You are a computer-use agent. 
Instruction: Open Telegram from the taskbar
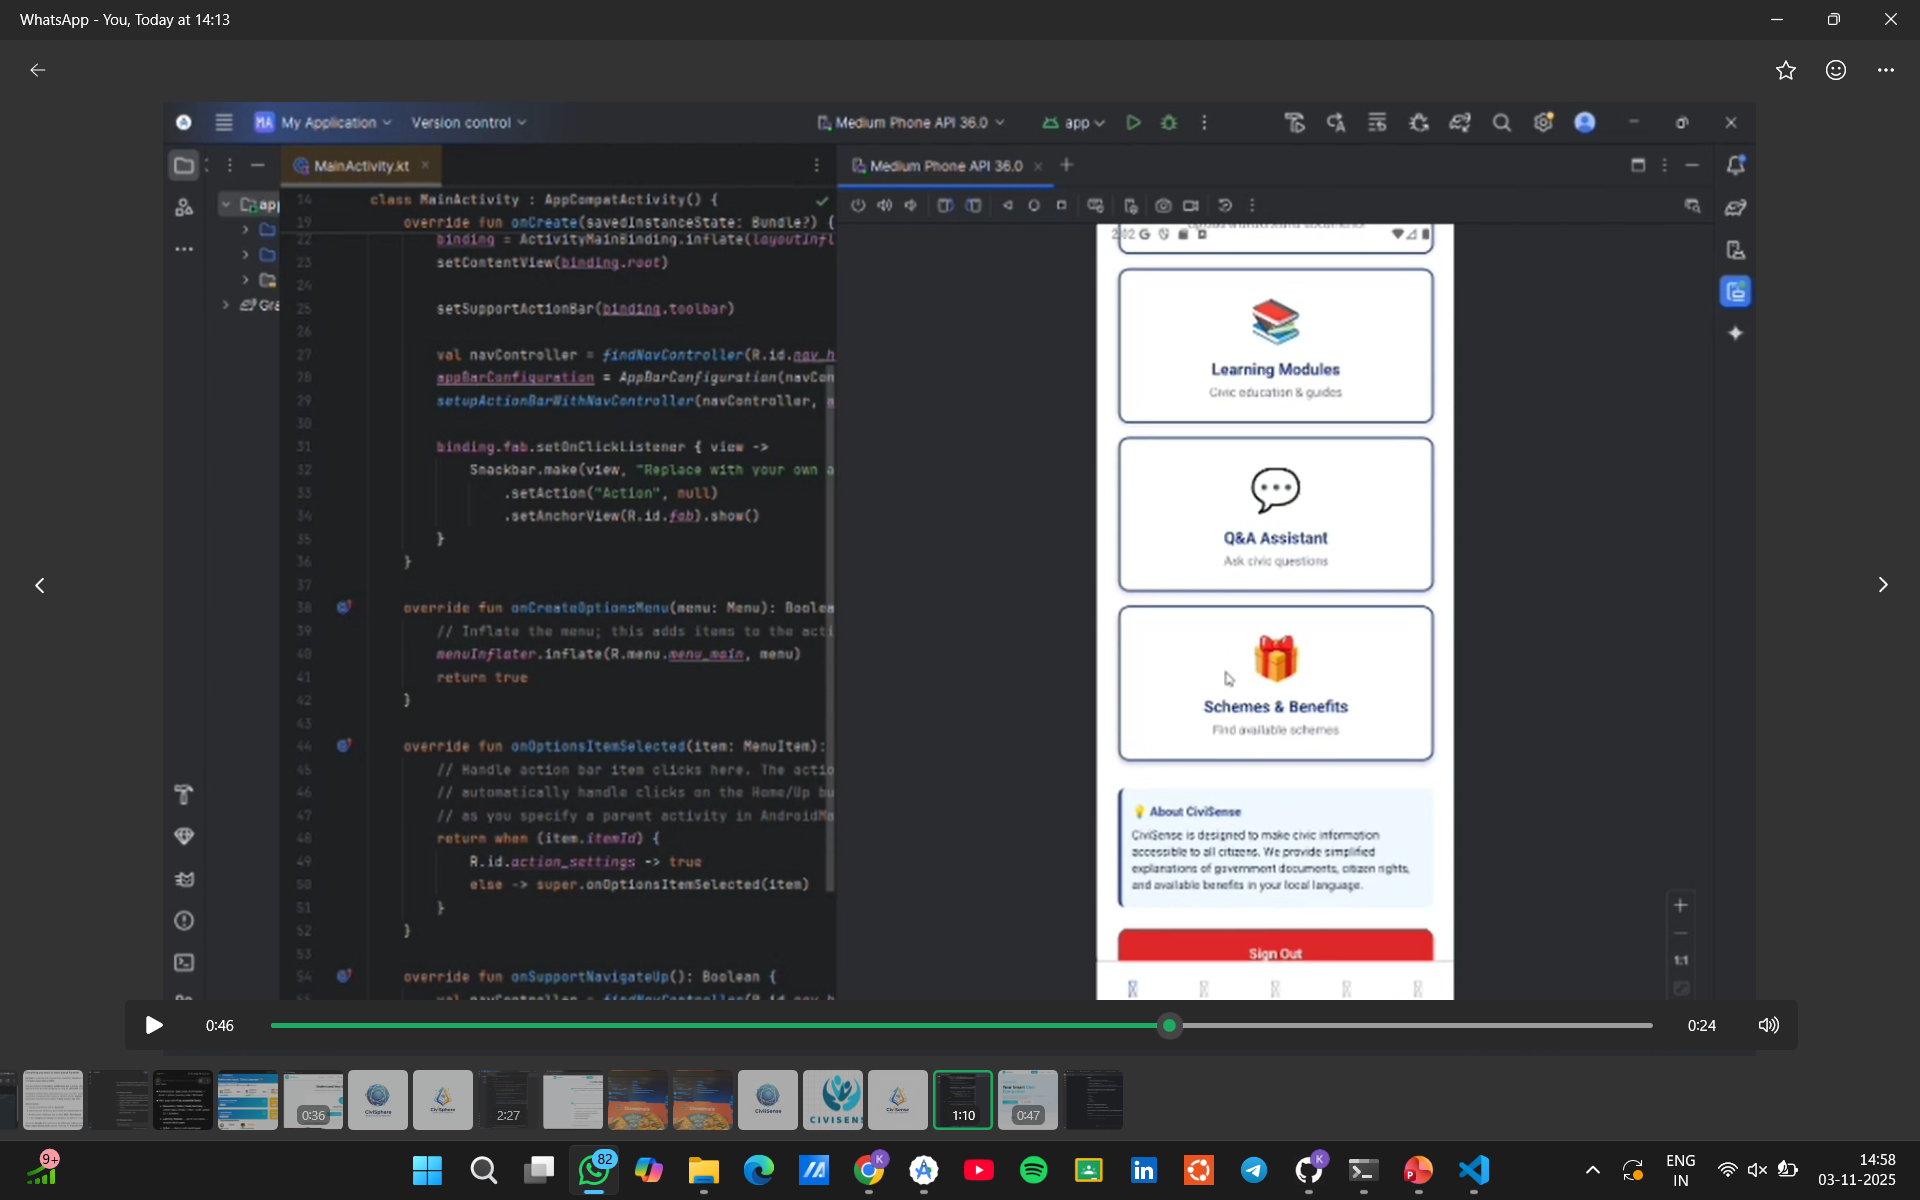tap(1253, 1169)
